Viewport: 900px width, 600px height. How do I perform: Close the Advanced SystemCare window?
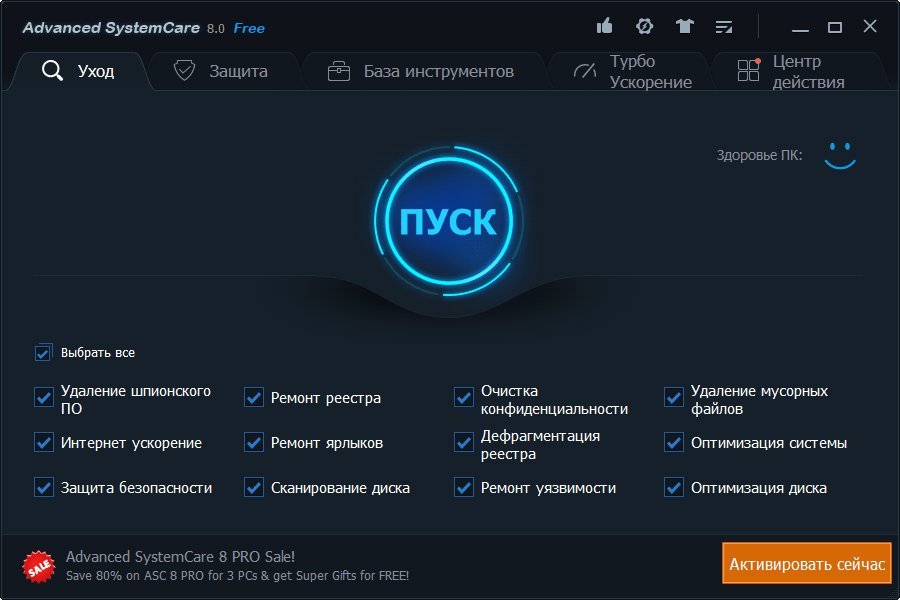click(870, 26)
